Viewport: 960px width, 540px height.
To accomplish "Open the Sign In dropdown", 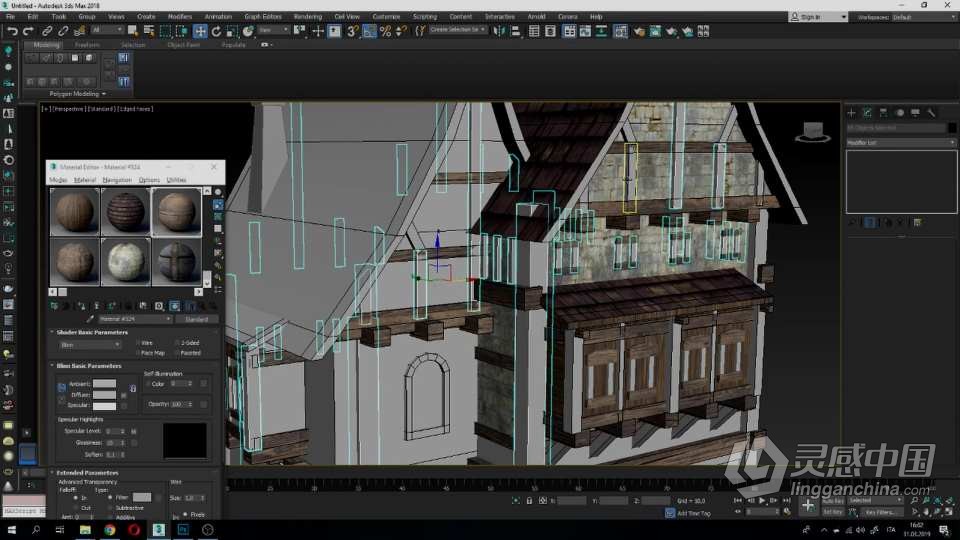I will pos(818,17).
